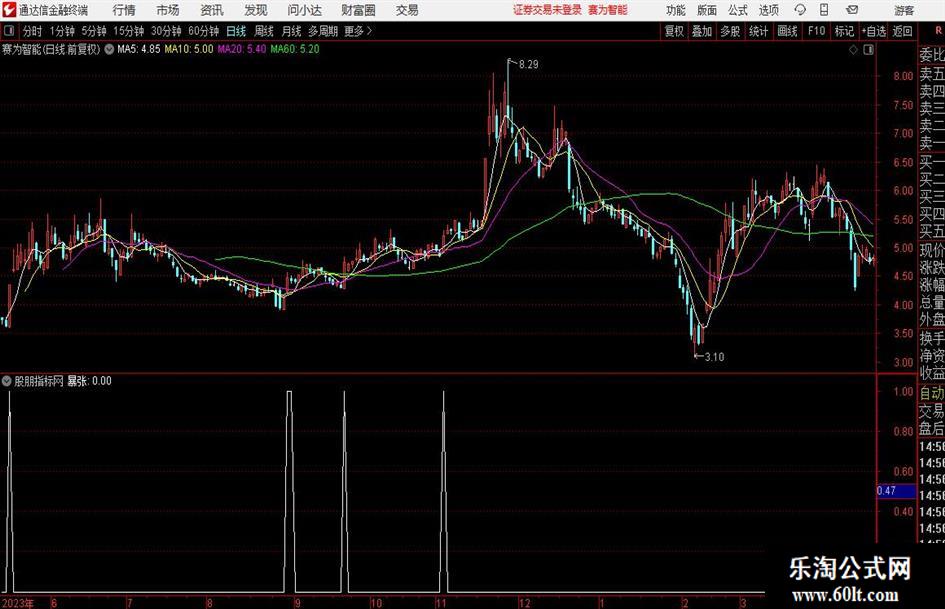Image resolution: width=945 pixels, height=609 pixels.
Task: Switch to the 1分钟 period
Action: point(62,31)
